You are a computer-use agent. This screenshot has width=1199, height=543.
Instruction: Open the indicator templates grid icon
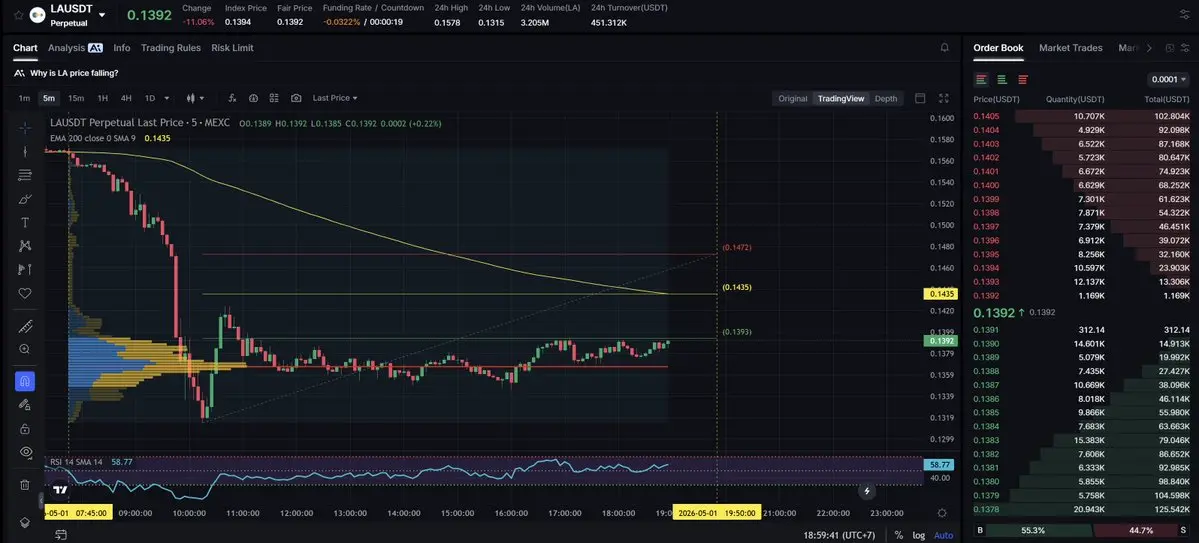pos(275,98)
